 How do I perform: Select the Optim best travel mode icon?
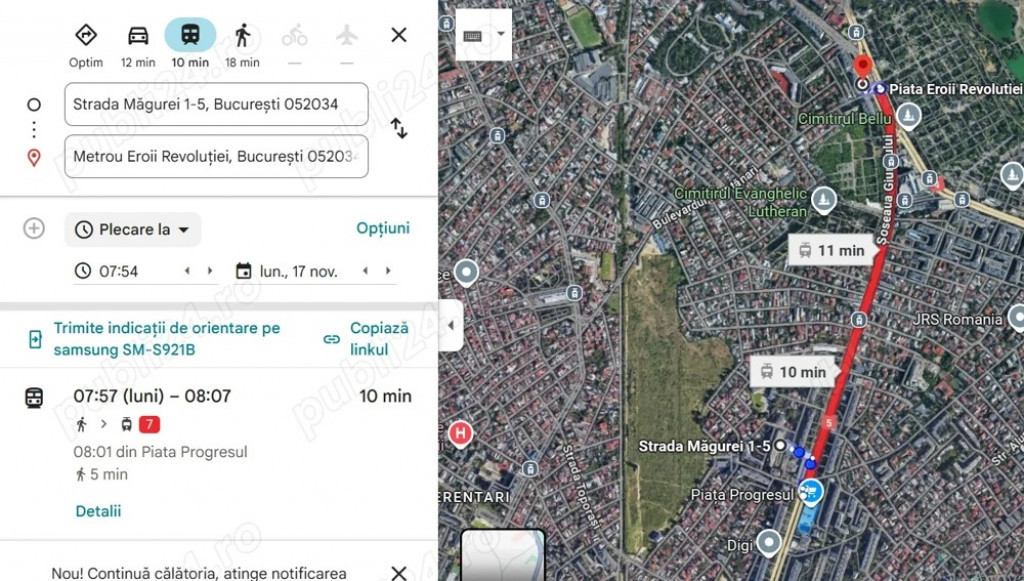coord(86,35)
